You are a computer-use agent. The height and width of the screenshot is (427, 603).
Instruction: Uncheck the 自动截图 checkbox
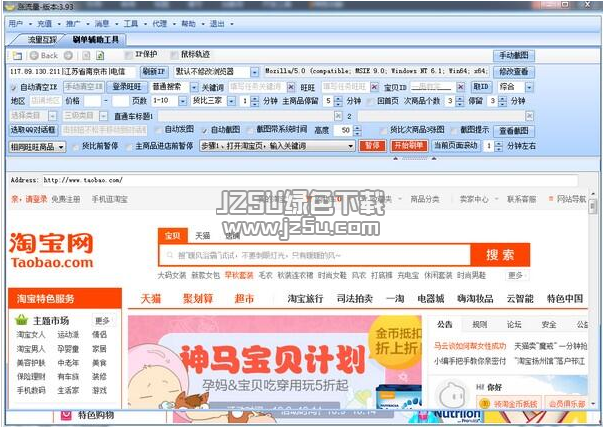pos(205,130)
